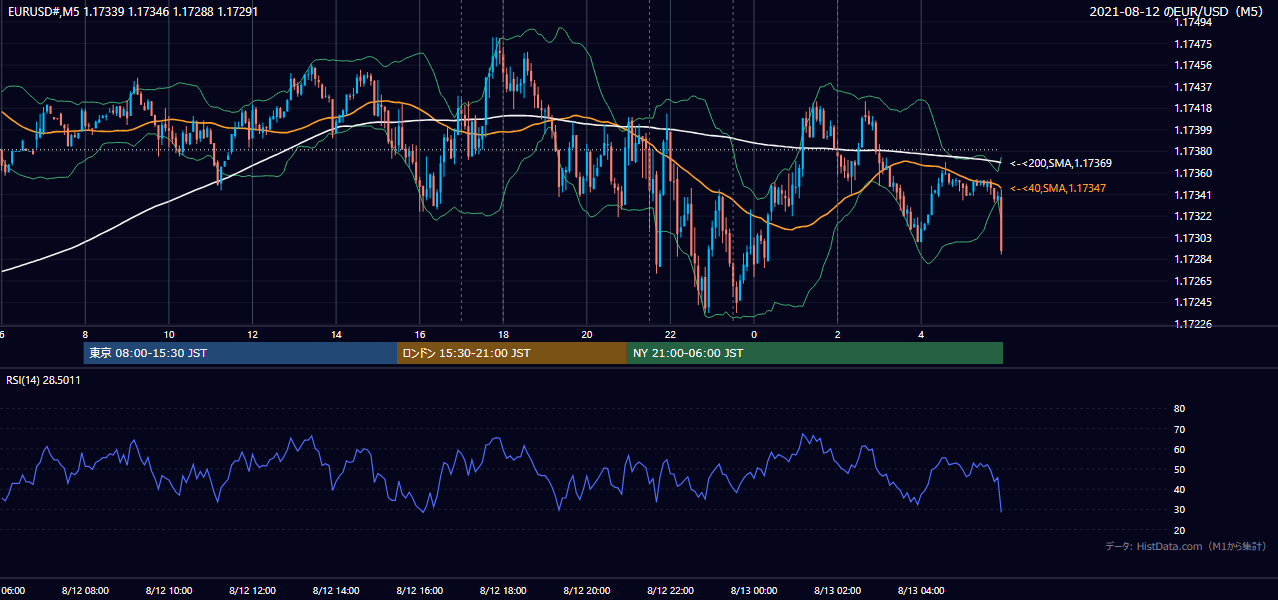
Task: Click RSI scale level 60
Action: coord(1179,449)
